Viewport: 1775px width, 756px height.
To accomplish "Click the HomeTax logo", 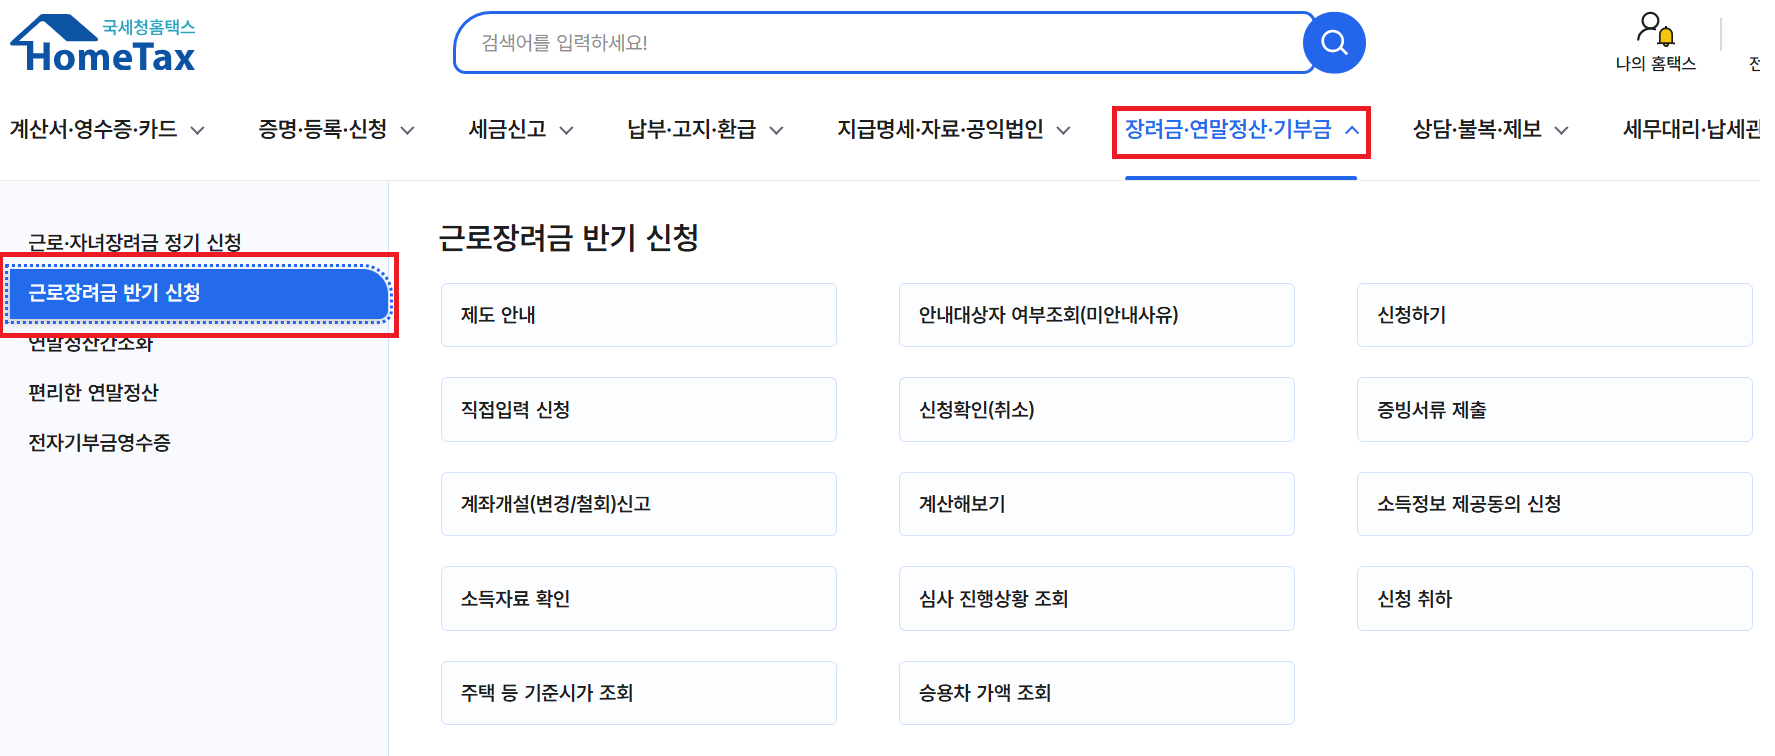I will tap(103, 44).
